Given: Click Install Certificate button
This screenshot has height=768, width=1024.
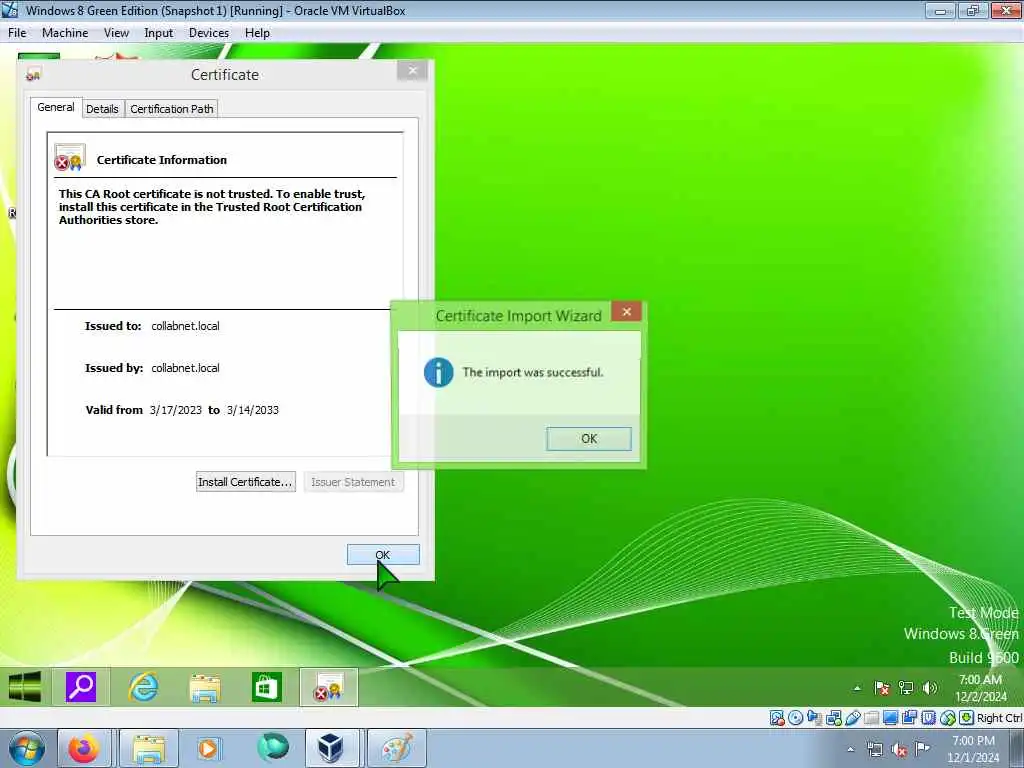Looking at the screenshot, I should pyautogui.click(x=246, y=482).
